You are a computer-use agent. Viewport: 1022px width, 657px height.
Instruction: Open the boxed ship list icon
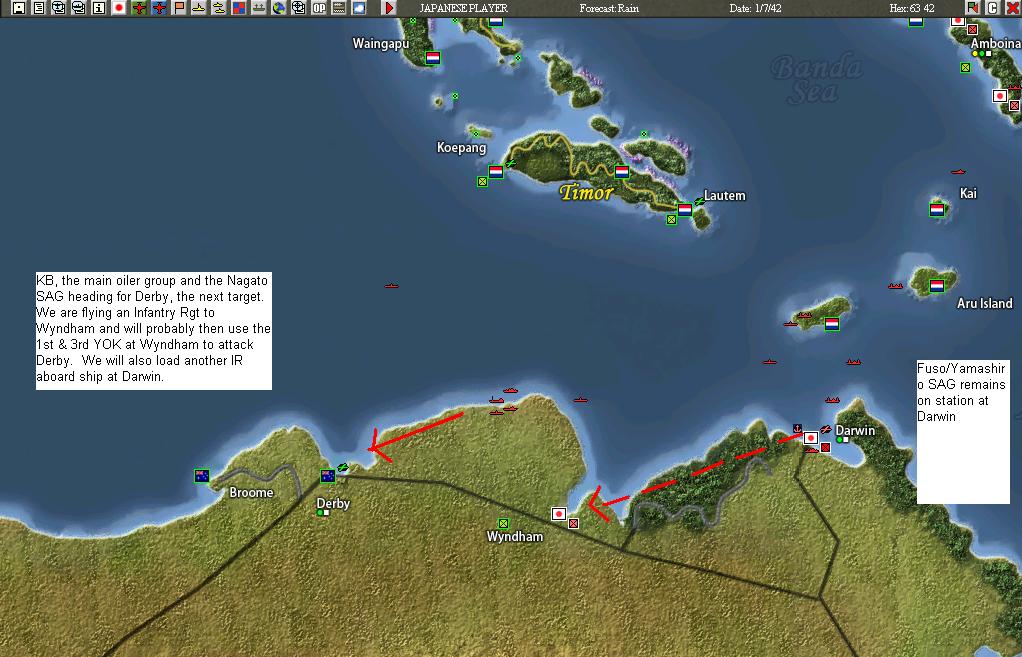pyautogui.click(x=79, y=8)
